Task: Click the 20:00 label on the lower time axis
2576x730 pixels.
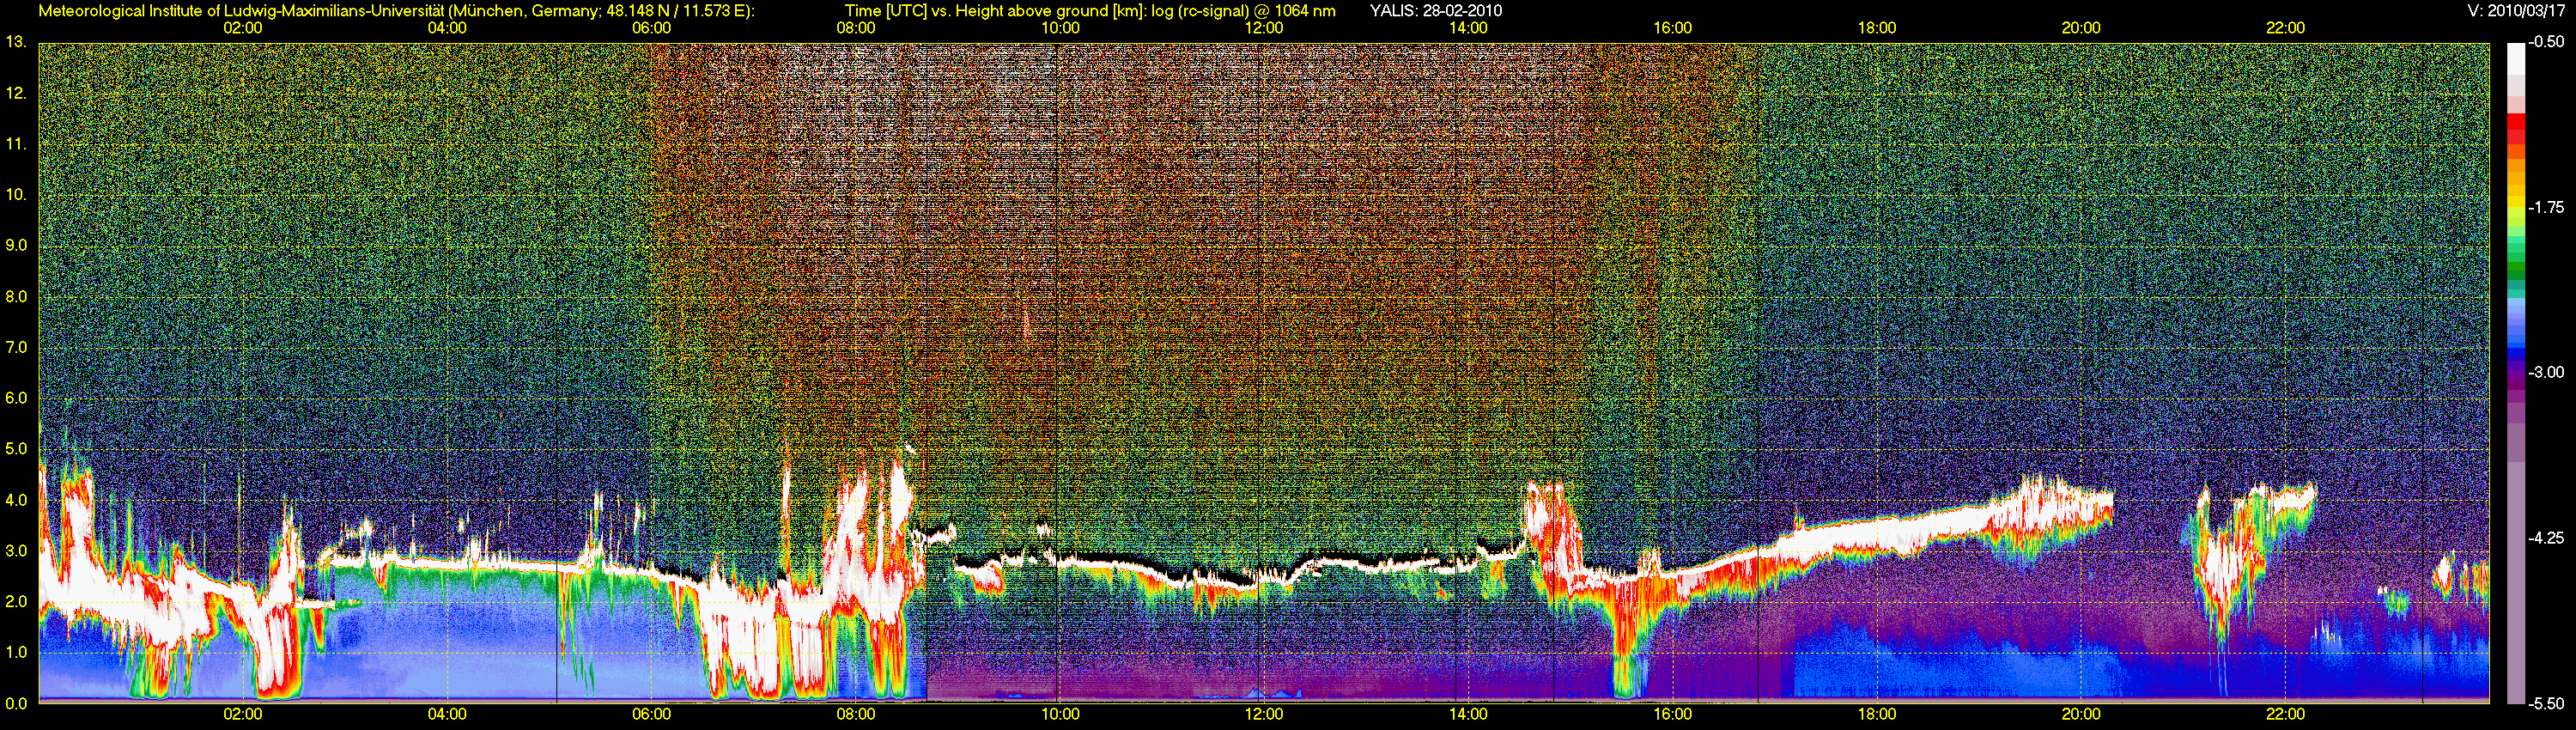Action: coord(2081,714)
